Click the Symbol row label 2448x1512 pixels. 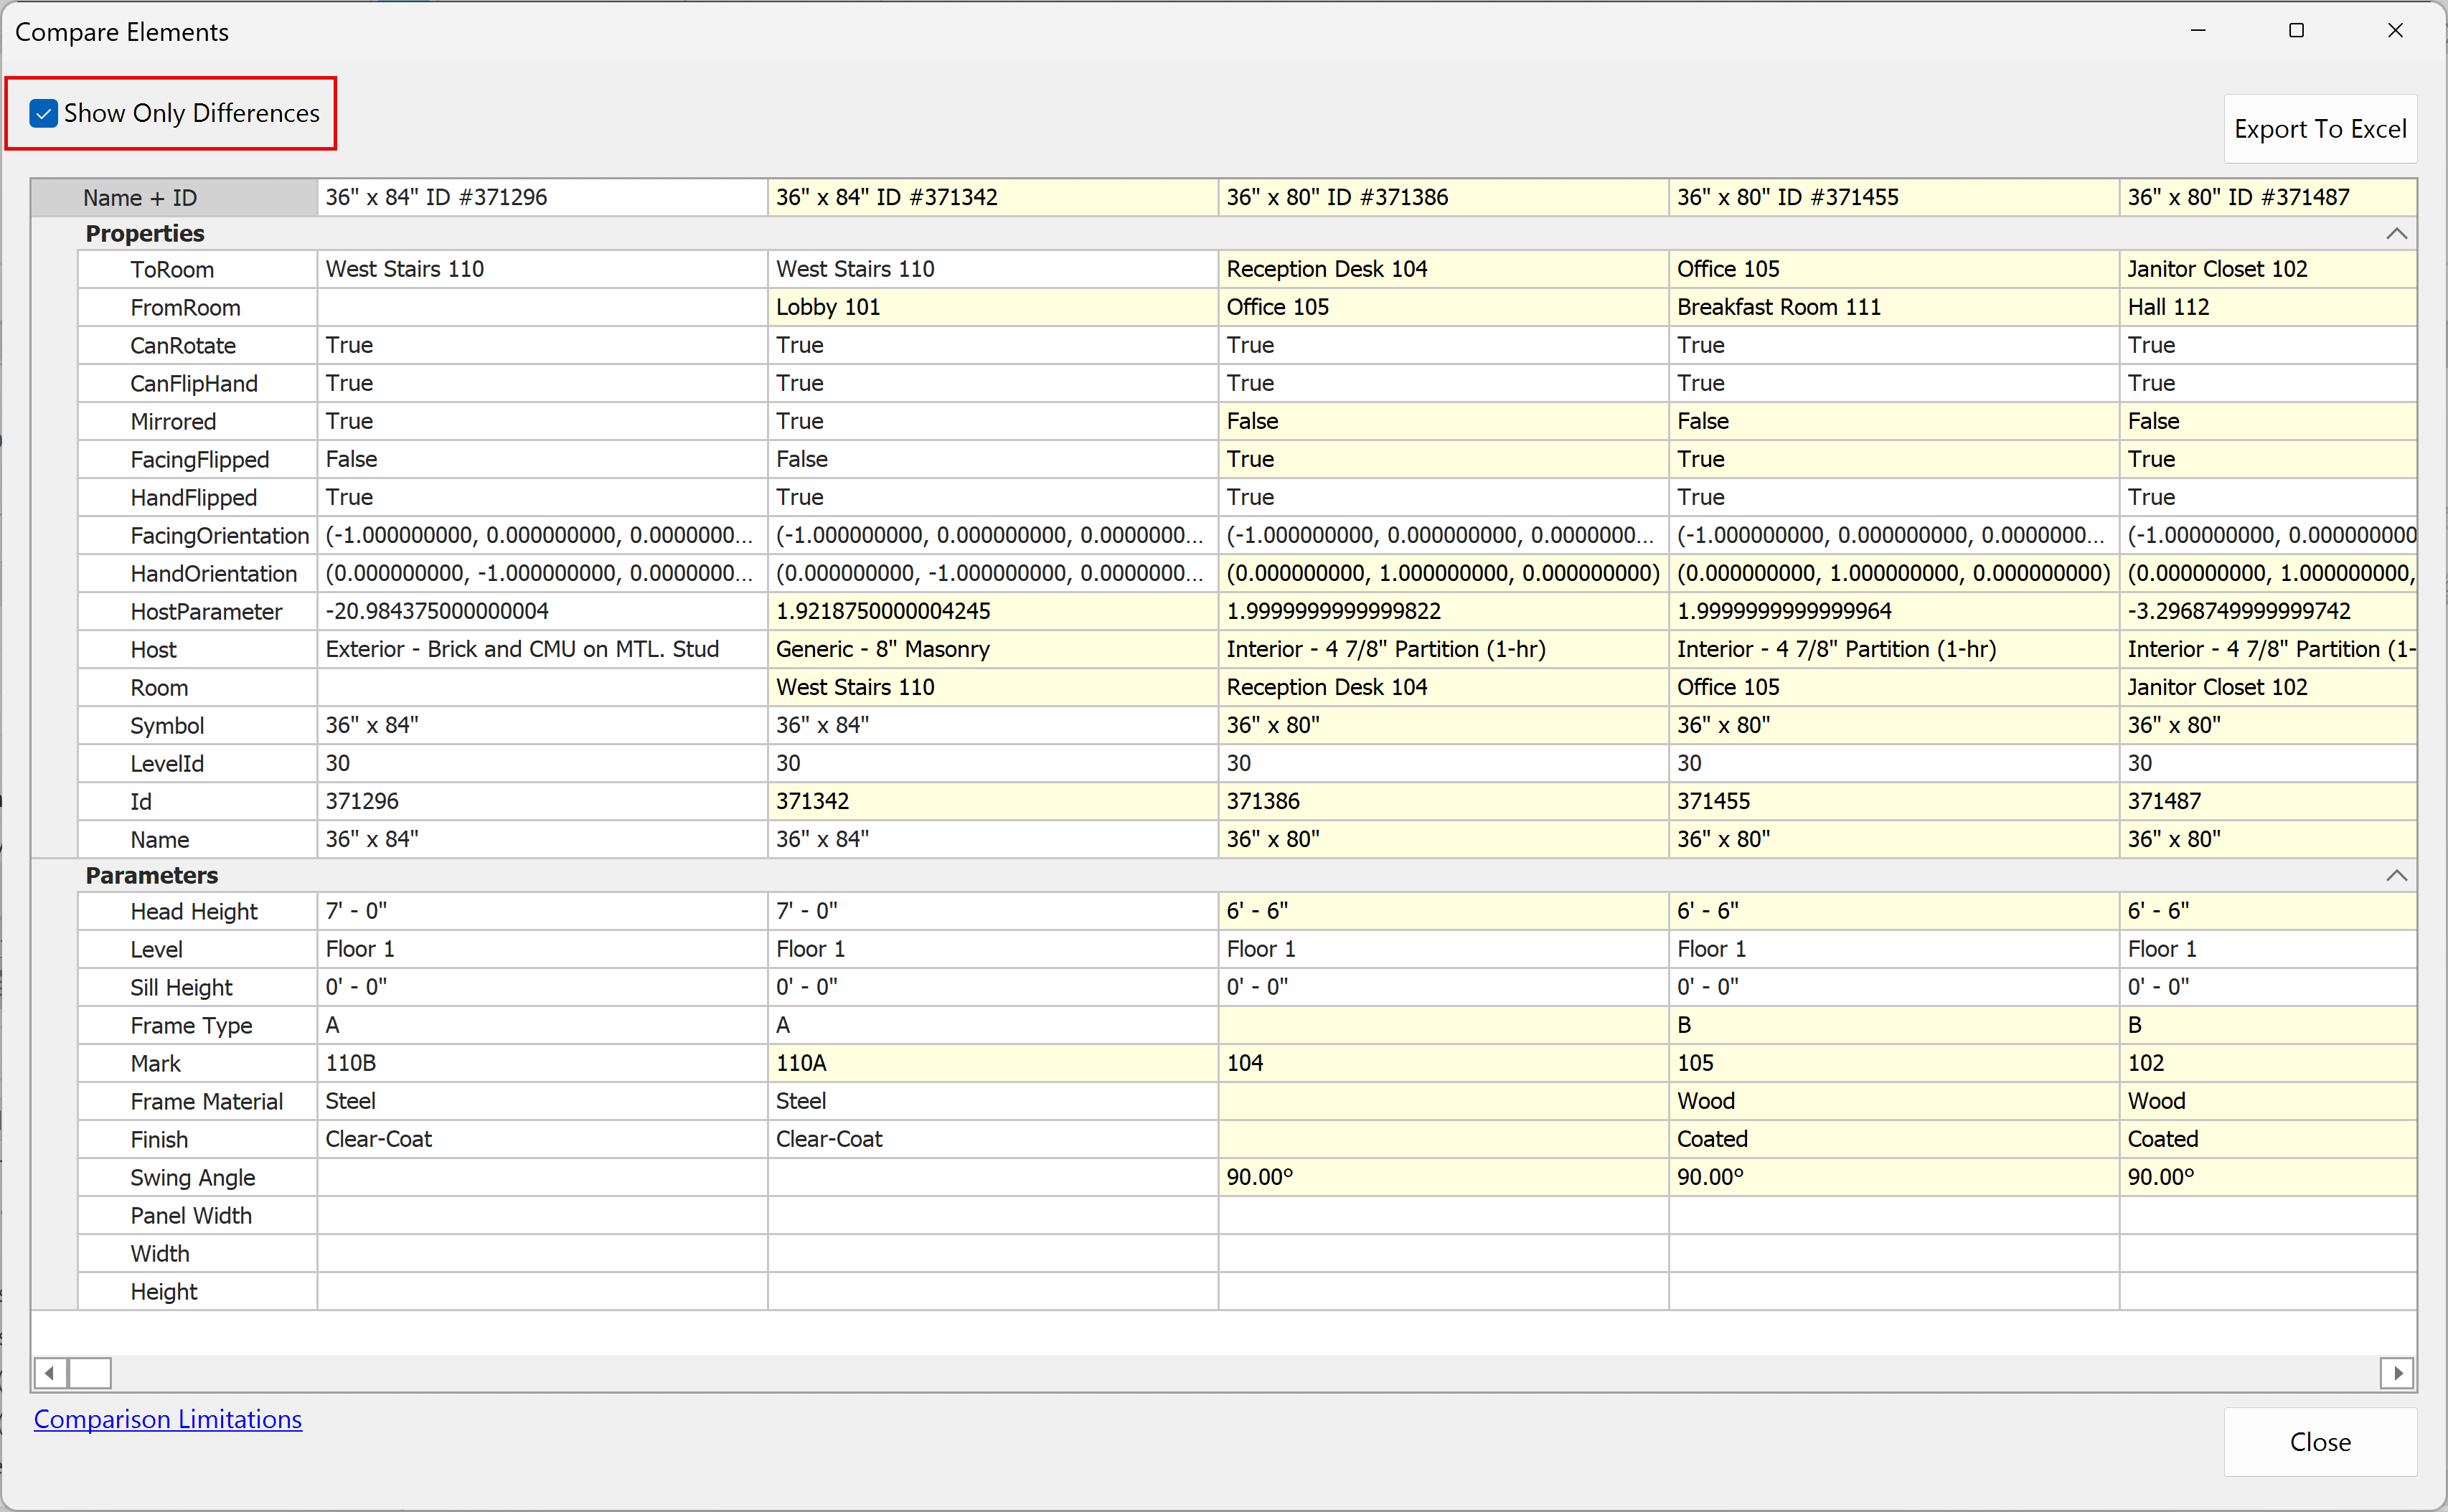click(198, 726)
